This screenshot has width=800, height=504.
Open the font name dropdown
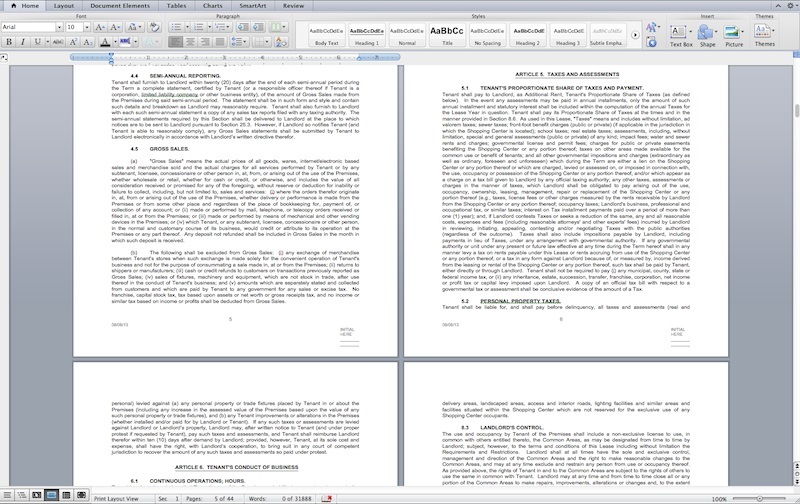coord(59,27)
